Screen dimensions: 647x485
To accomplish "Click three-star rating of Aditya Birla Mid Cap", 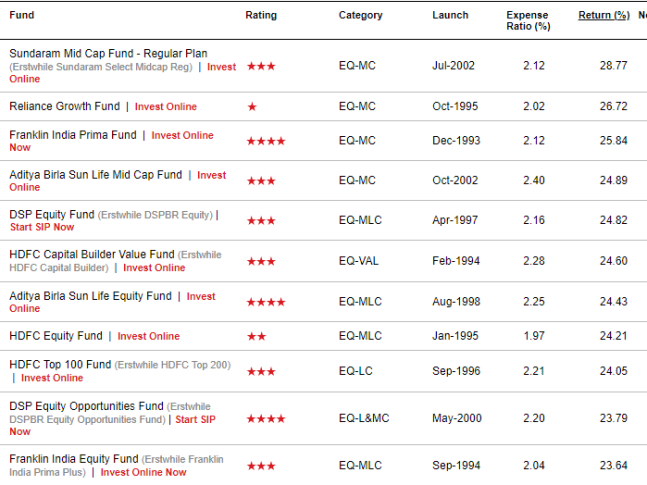I will tap(261, 181).
